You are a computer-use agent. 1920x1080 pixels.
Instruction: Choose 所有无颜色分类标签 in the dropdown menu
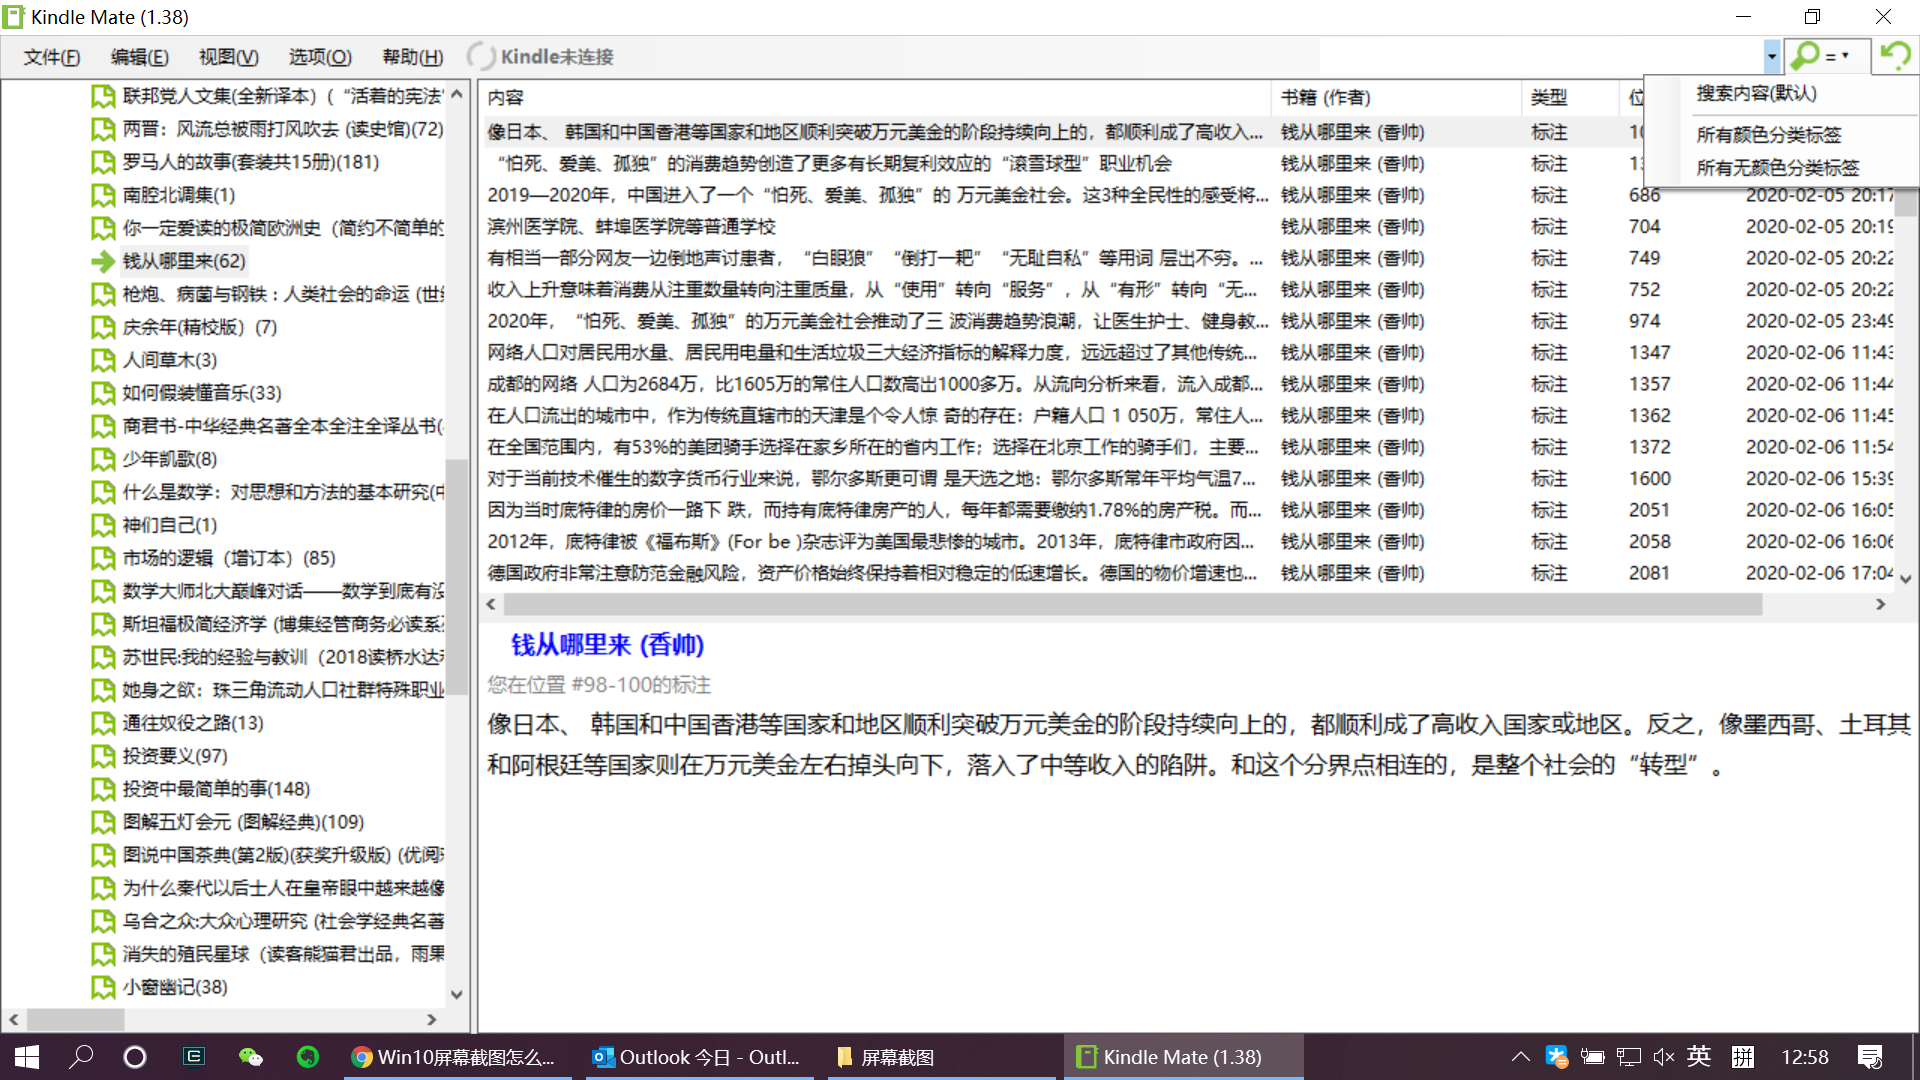[x=1777, y=168]
